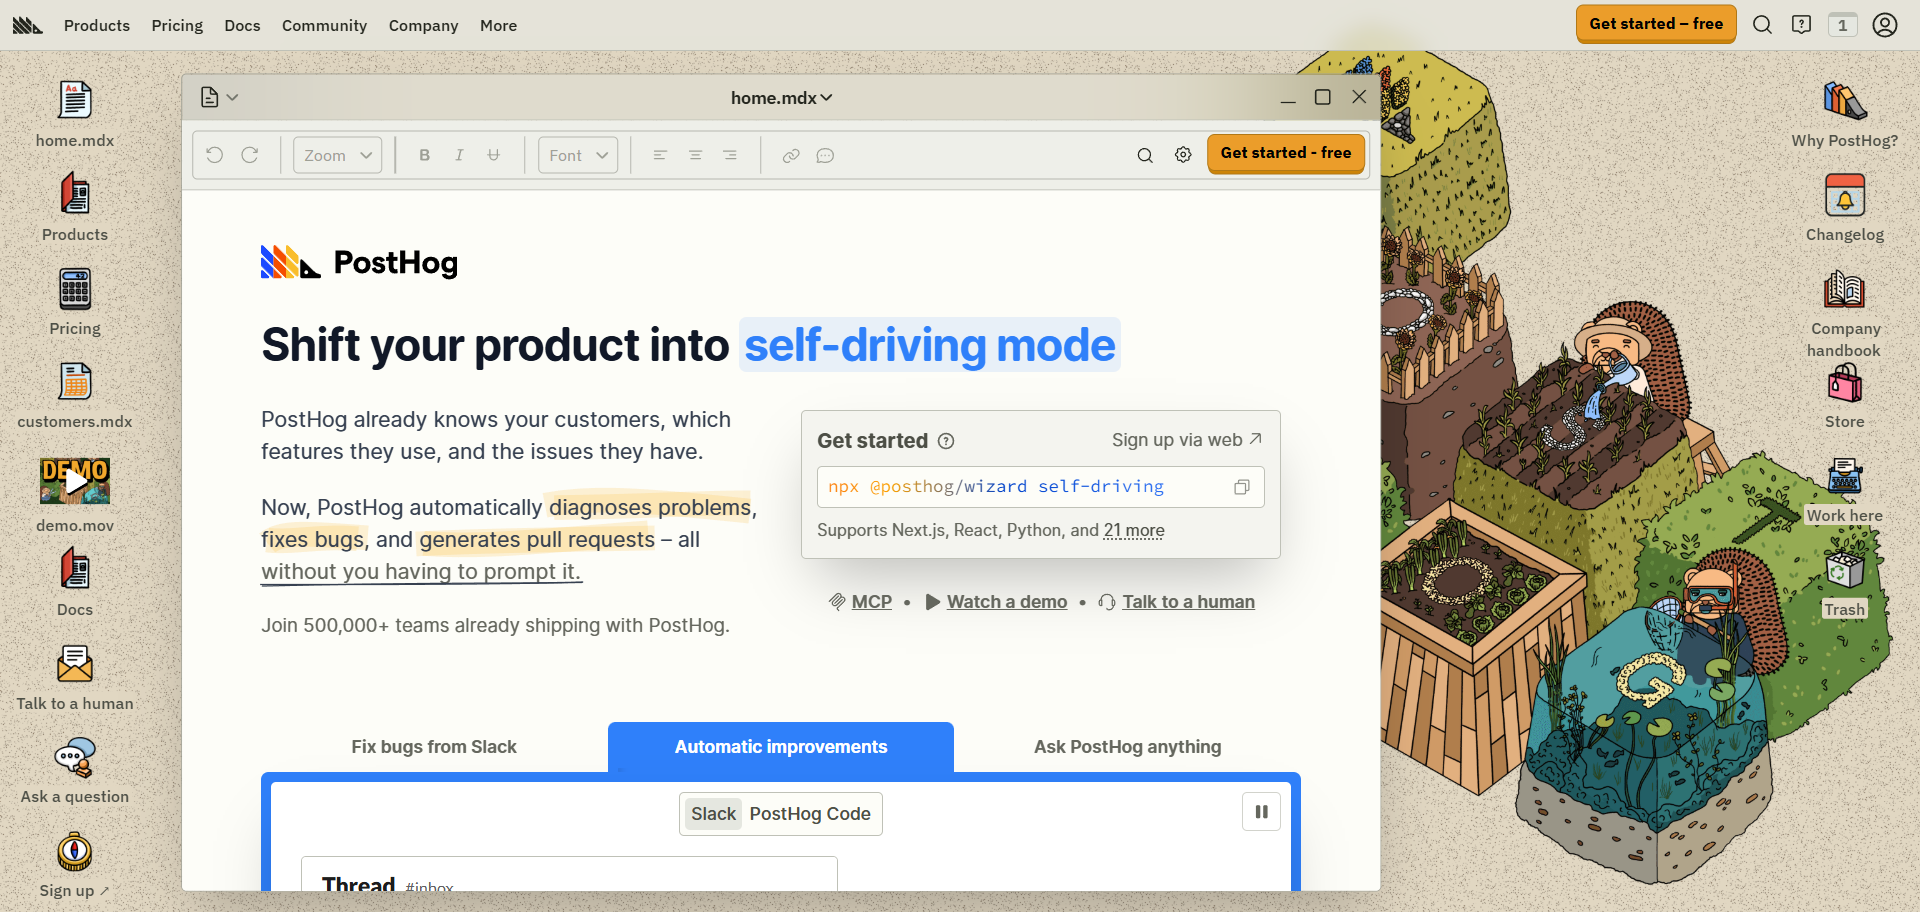Open the Docs desktop icon
This screenshot has height=912, width=1920.
75,582
